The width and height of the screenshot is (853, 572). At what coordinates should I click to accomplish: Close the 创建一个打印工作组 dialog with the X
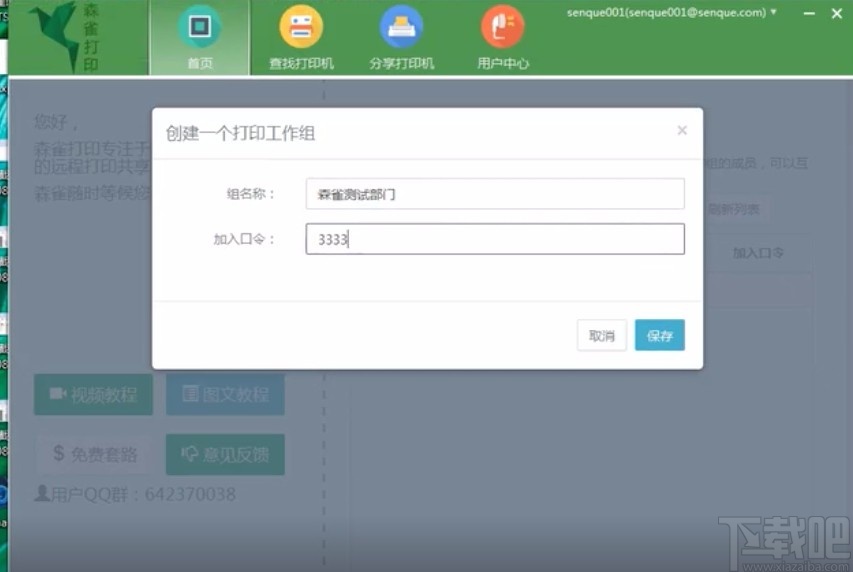[682, 130]
